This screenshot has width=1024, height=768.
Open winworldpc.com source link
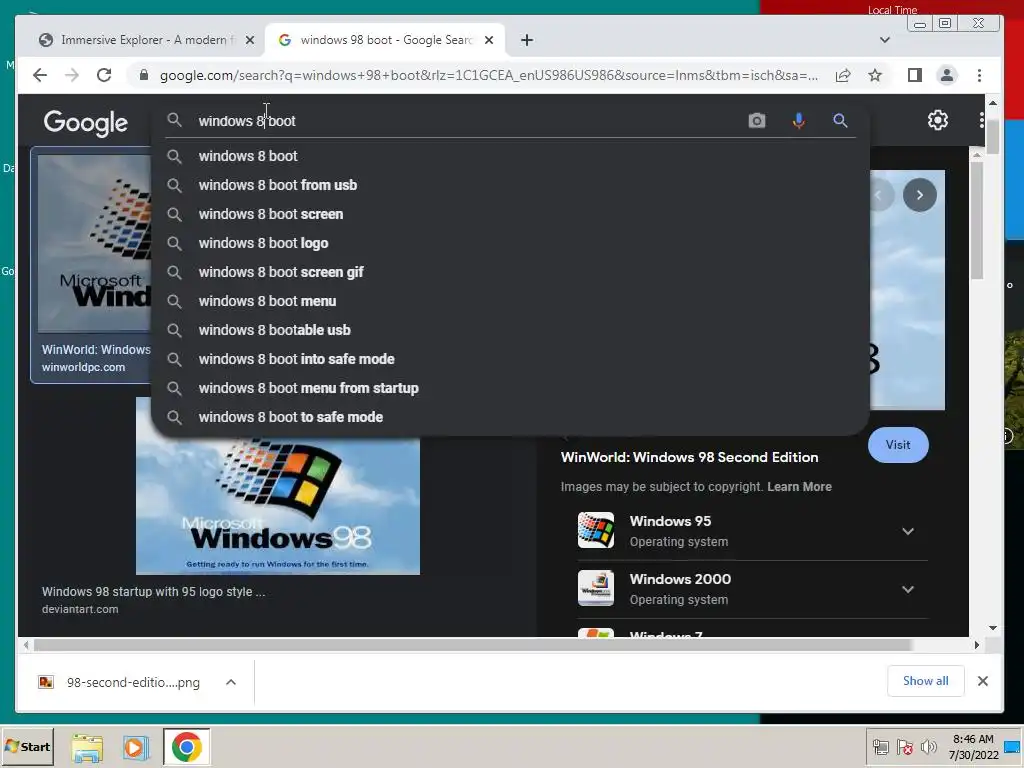84,367
